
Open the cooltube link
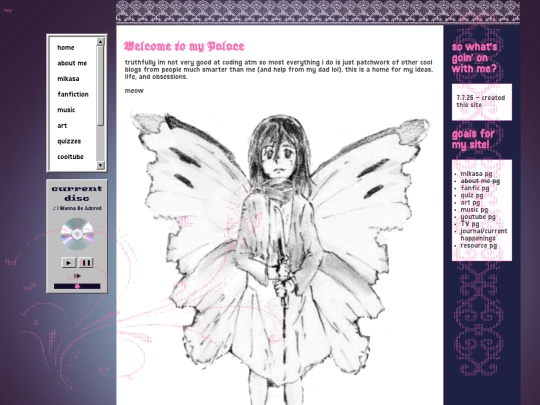70,157
